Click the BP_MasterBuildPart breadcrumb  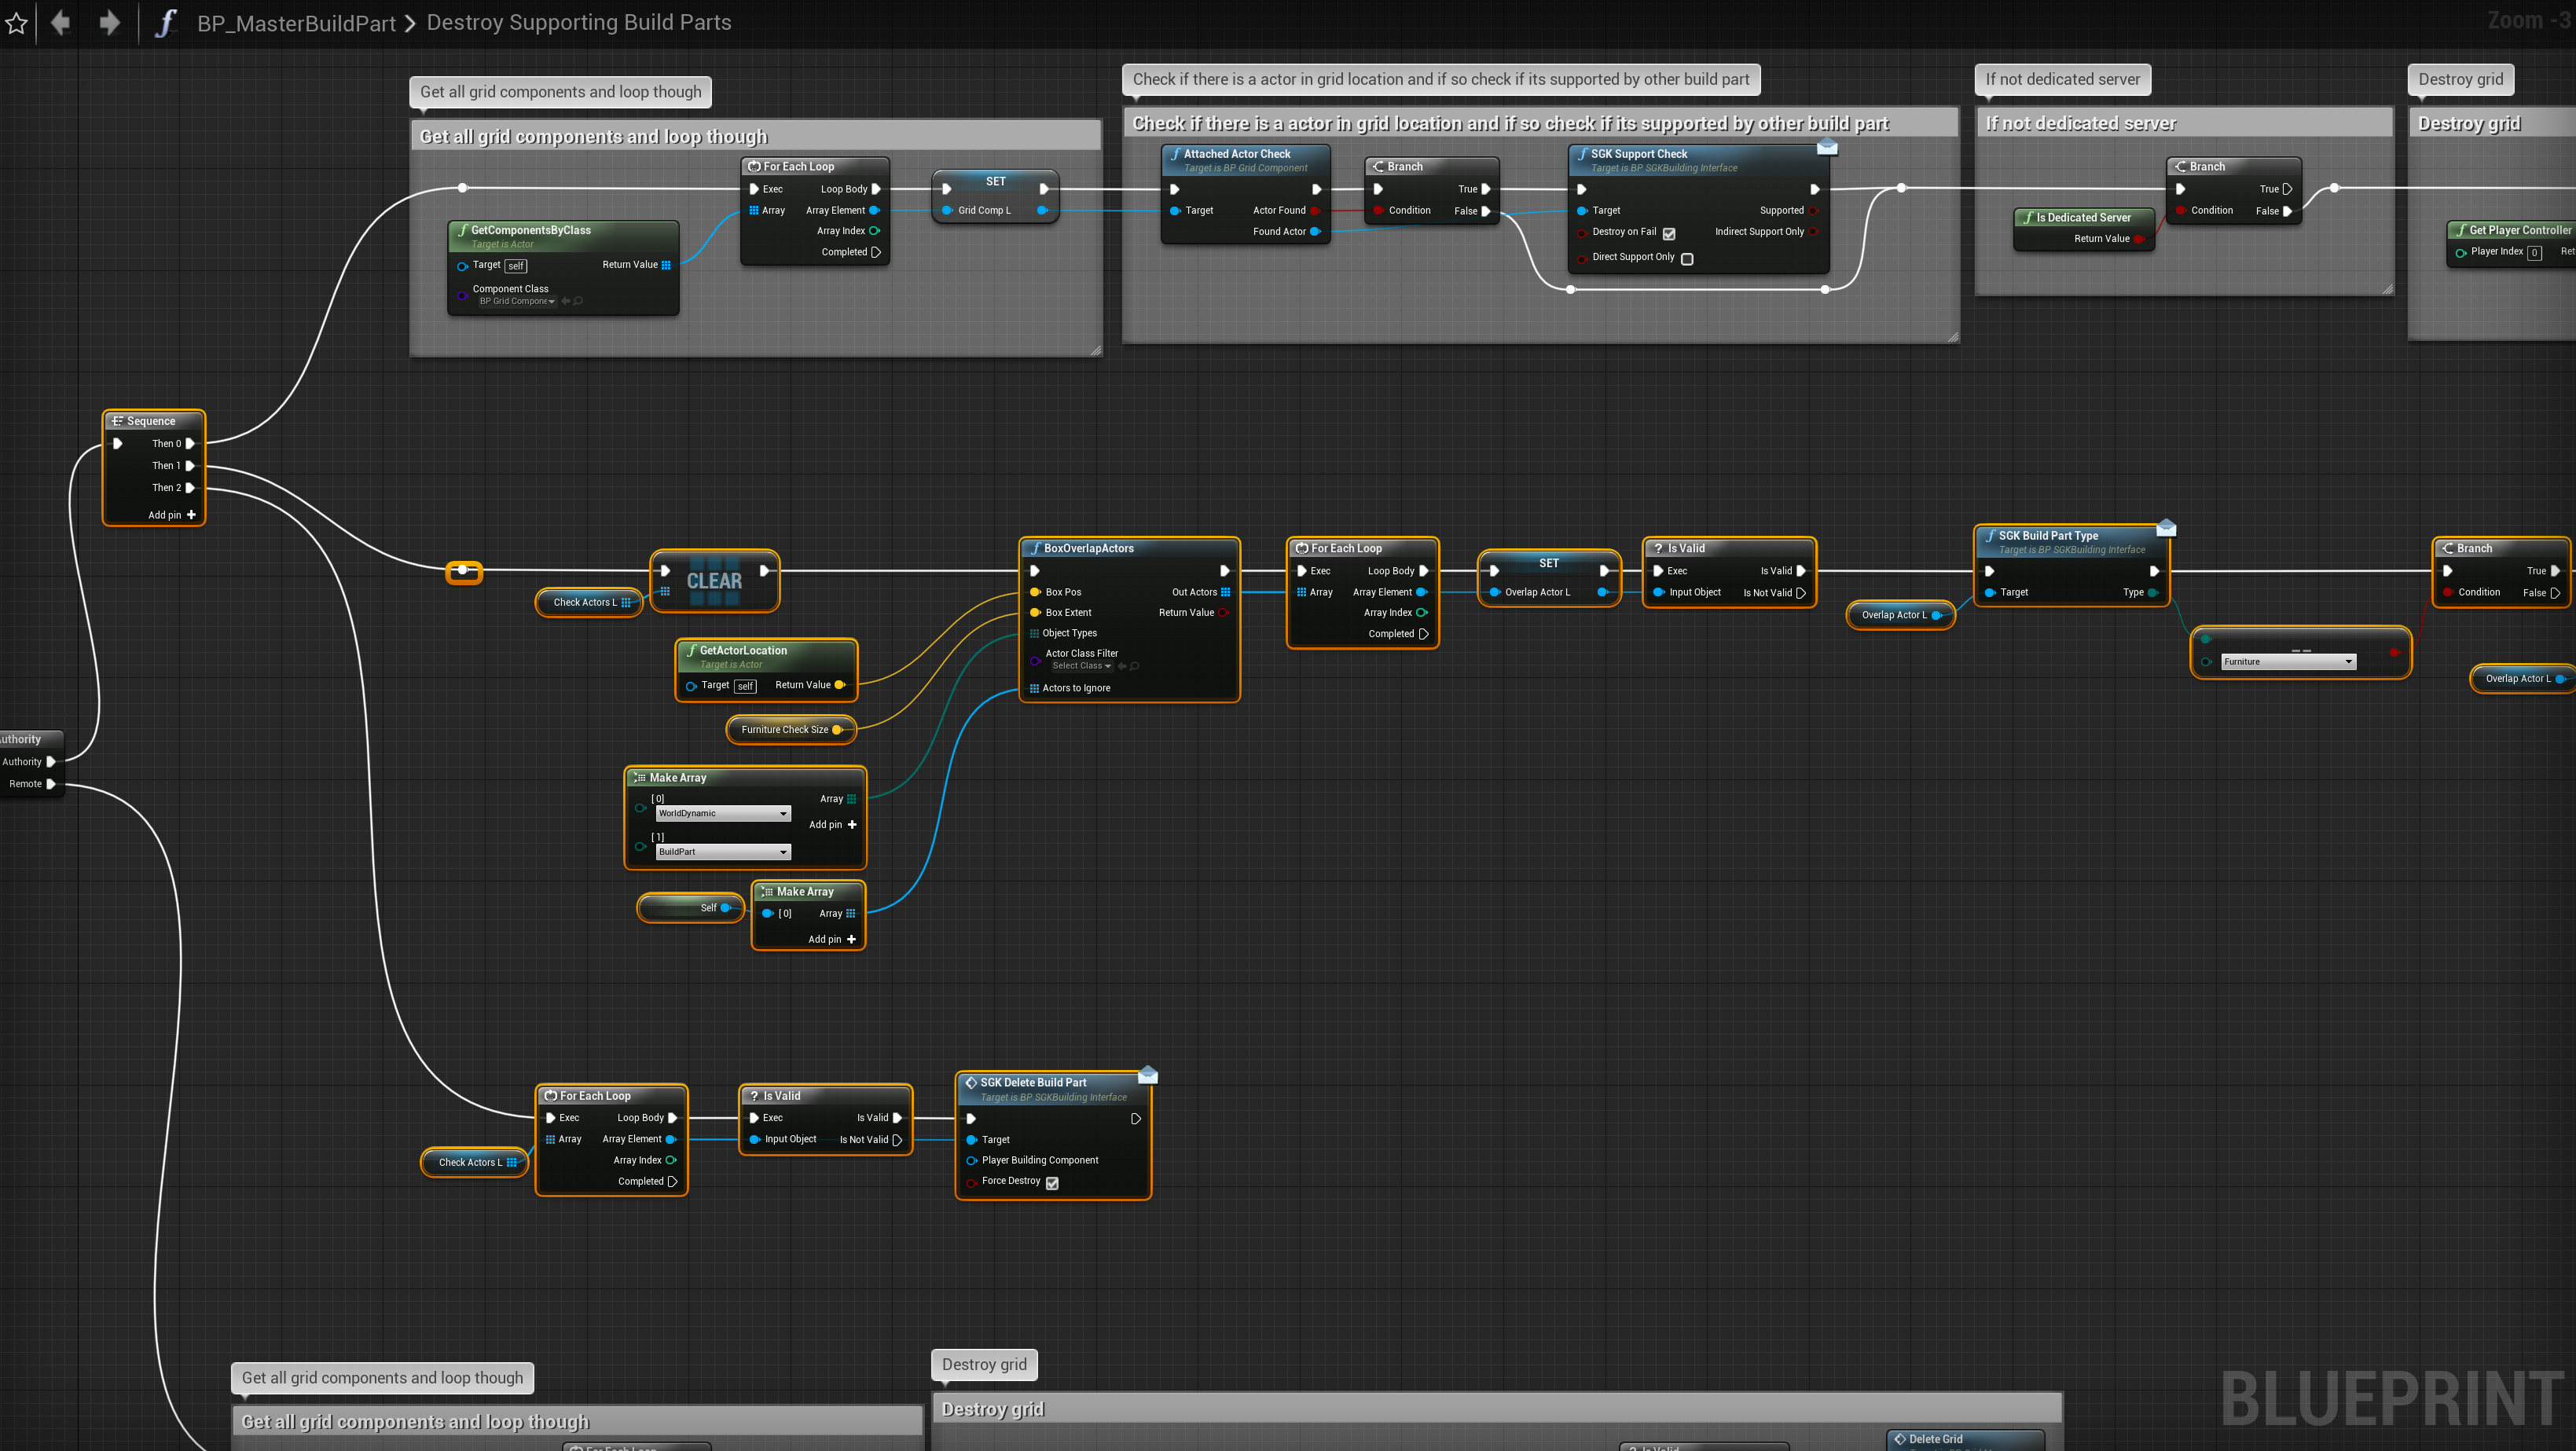[x=296, y=23]
